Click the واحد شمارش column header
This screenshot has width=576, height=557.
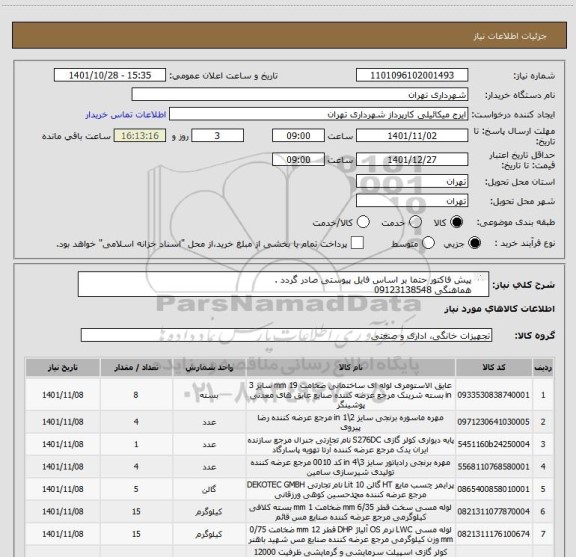click(209, 367)
